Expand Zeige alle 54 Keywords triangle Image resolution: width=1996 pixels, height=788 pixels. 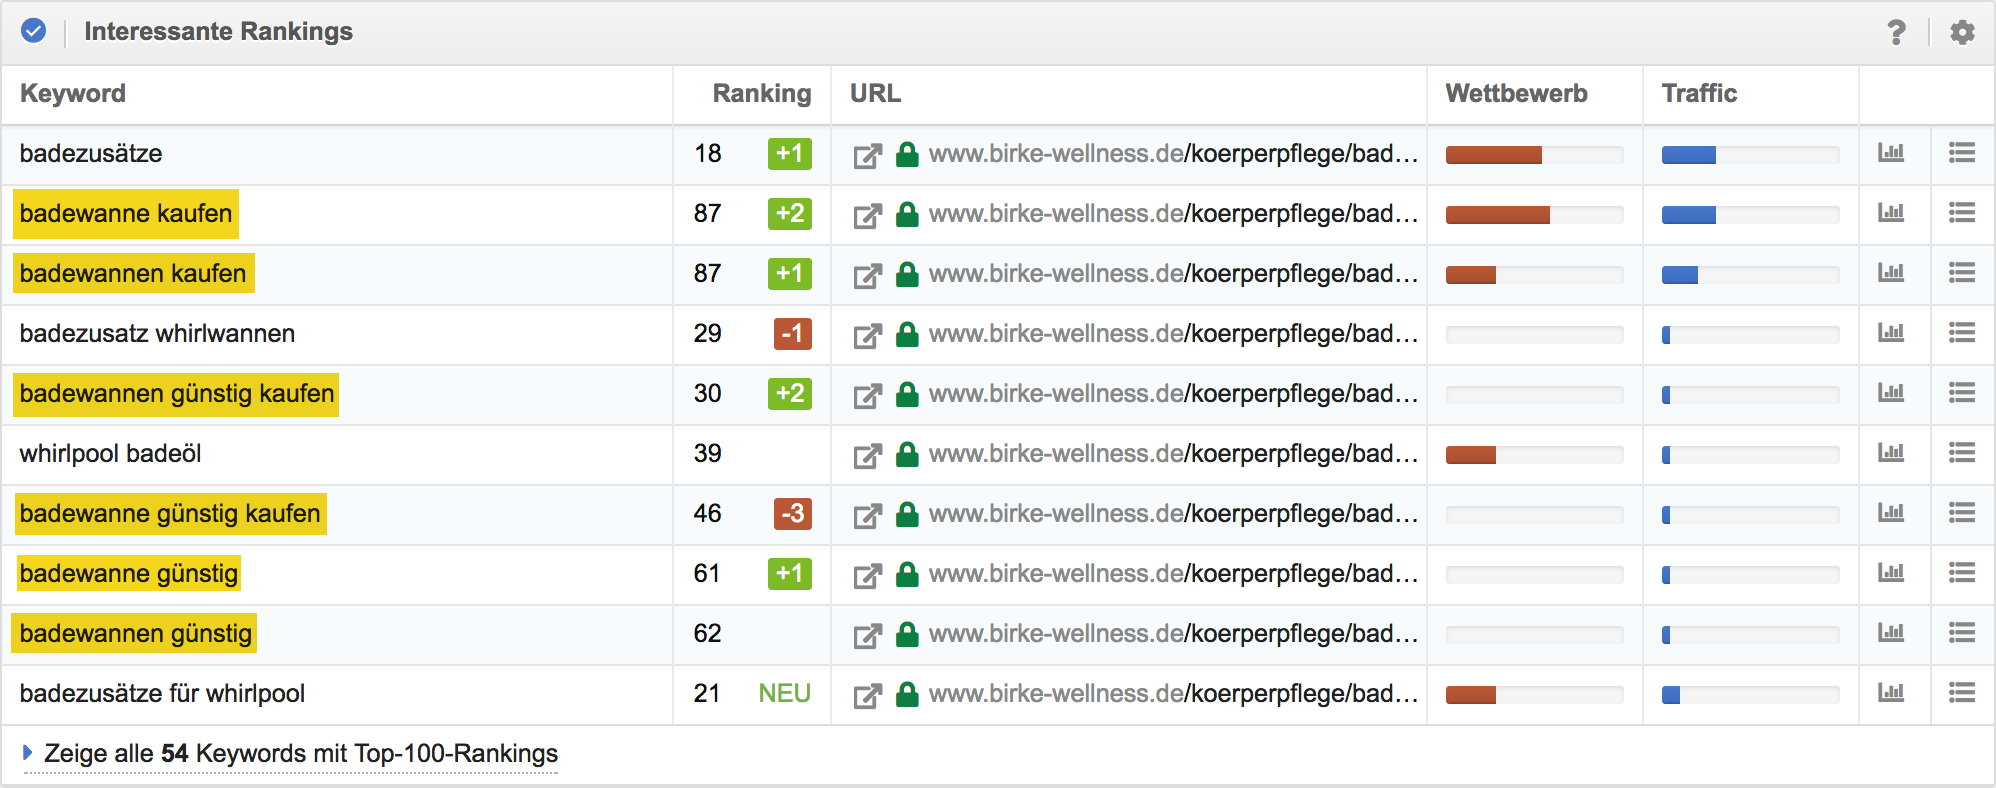tap(27, 752)
